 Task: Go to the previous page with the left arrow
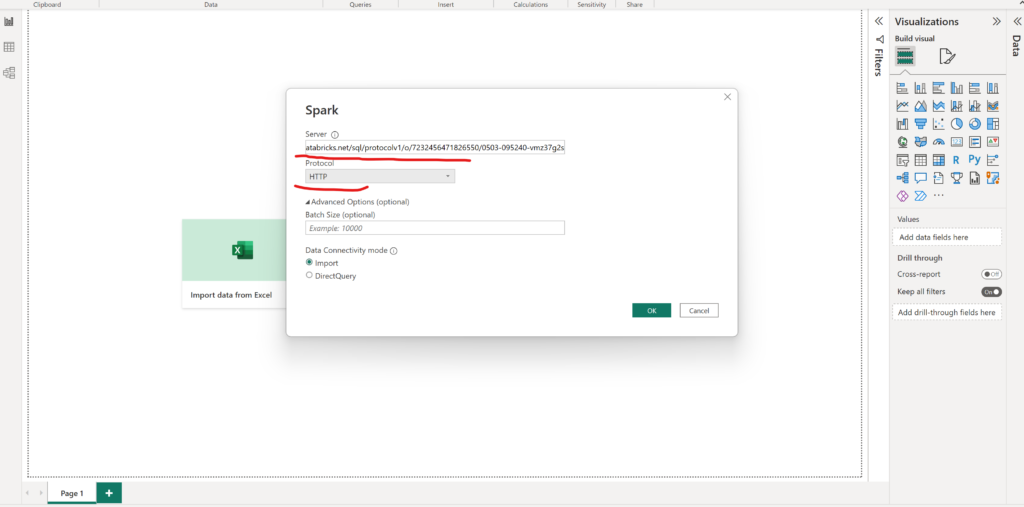point(27,493)
